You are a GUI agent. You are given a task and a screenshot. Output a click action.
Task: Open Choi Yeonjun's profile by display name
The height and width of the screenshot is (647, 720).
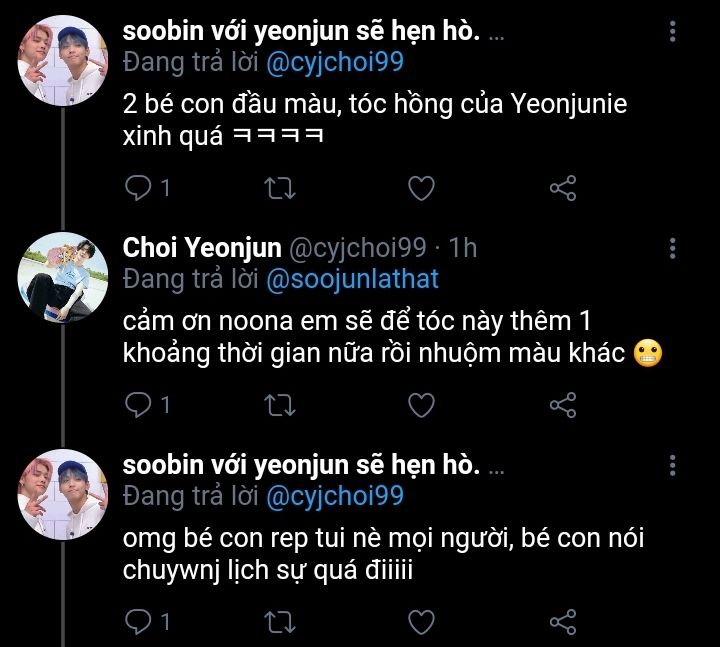click(201, 248)
